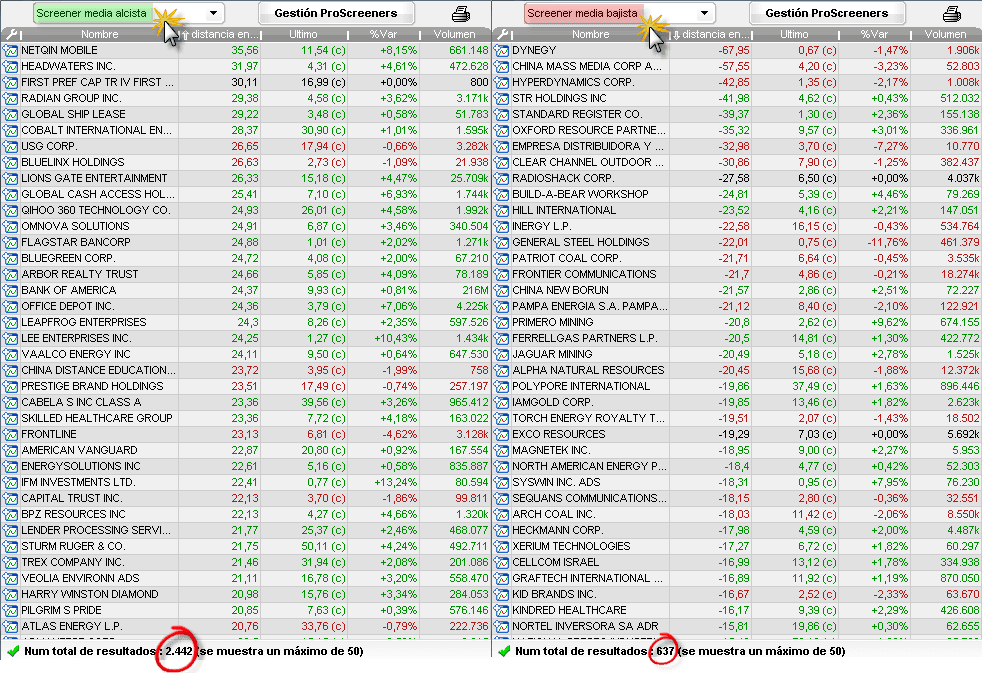Sort right table by Volumen column
Image resolution: width=982 pixels, height=673 pixels.
tap(946, 34)
